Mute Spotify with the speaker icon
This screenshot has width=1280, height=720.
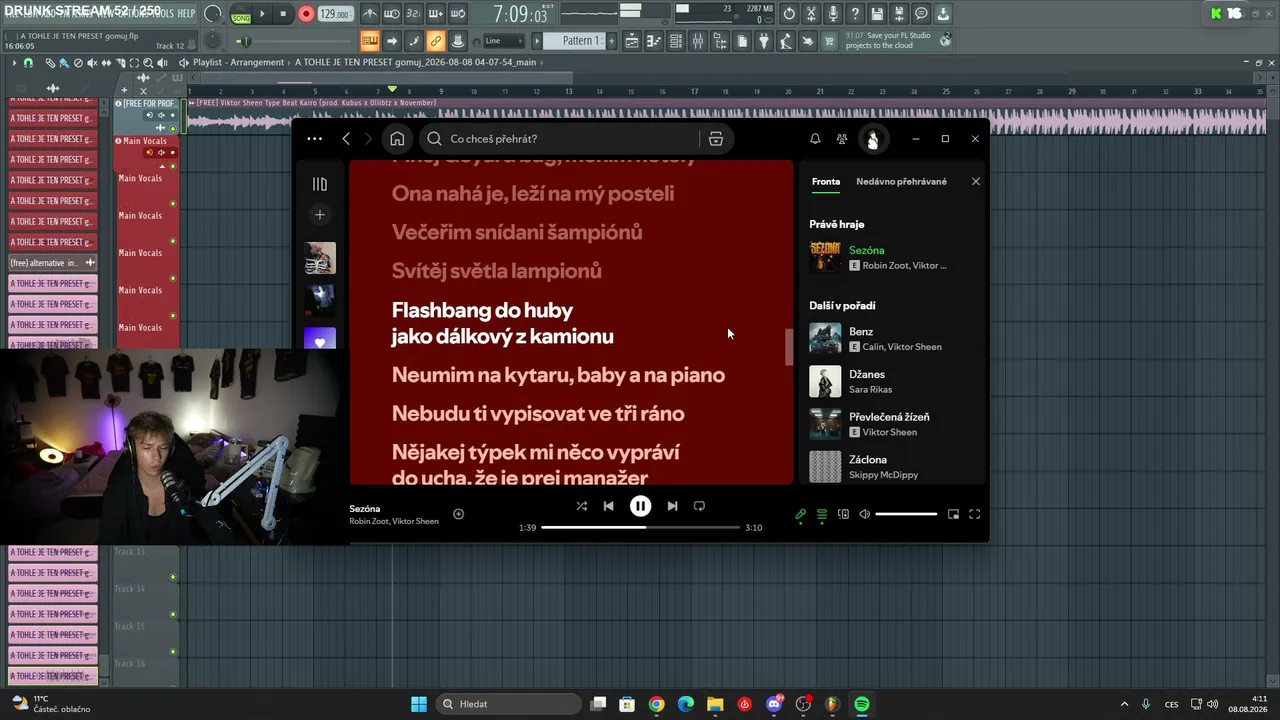865,514
